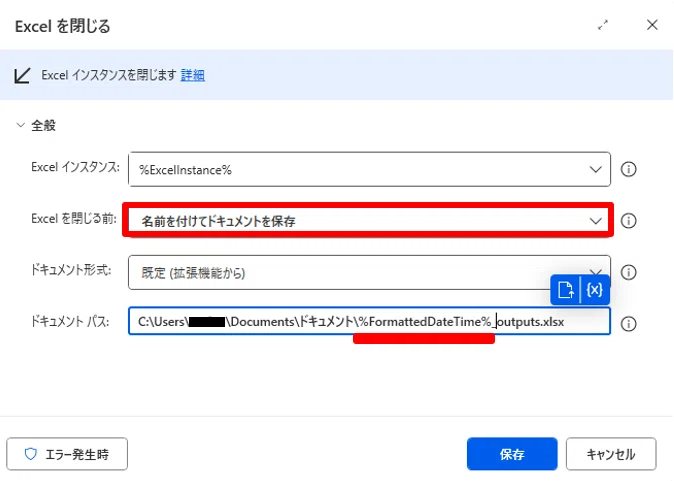Open the ドキュメント形式 dropdown
Screen dimensions: 674x481
pyautogui.click(x=369, y=273)
